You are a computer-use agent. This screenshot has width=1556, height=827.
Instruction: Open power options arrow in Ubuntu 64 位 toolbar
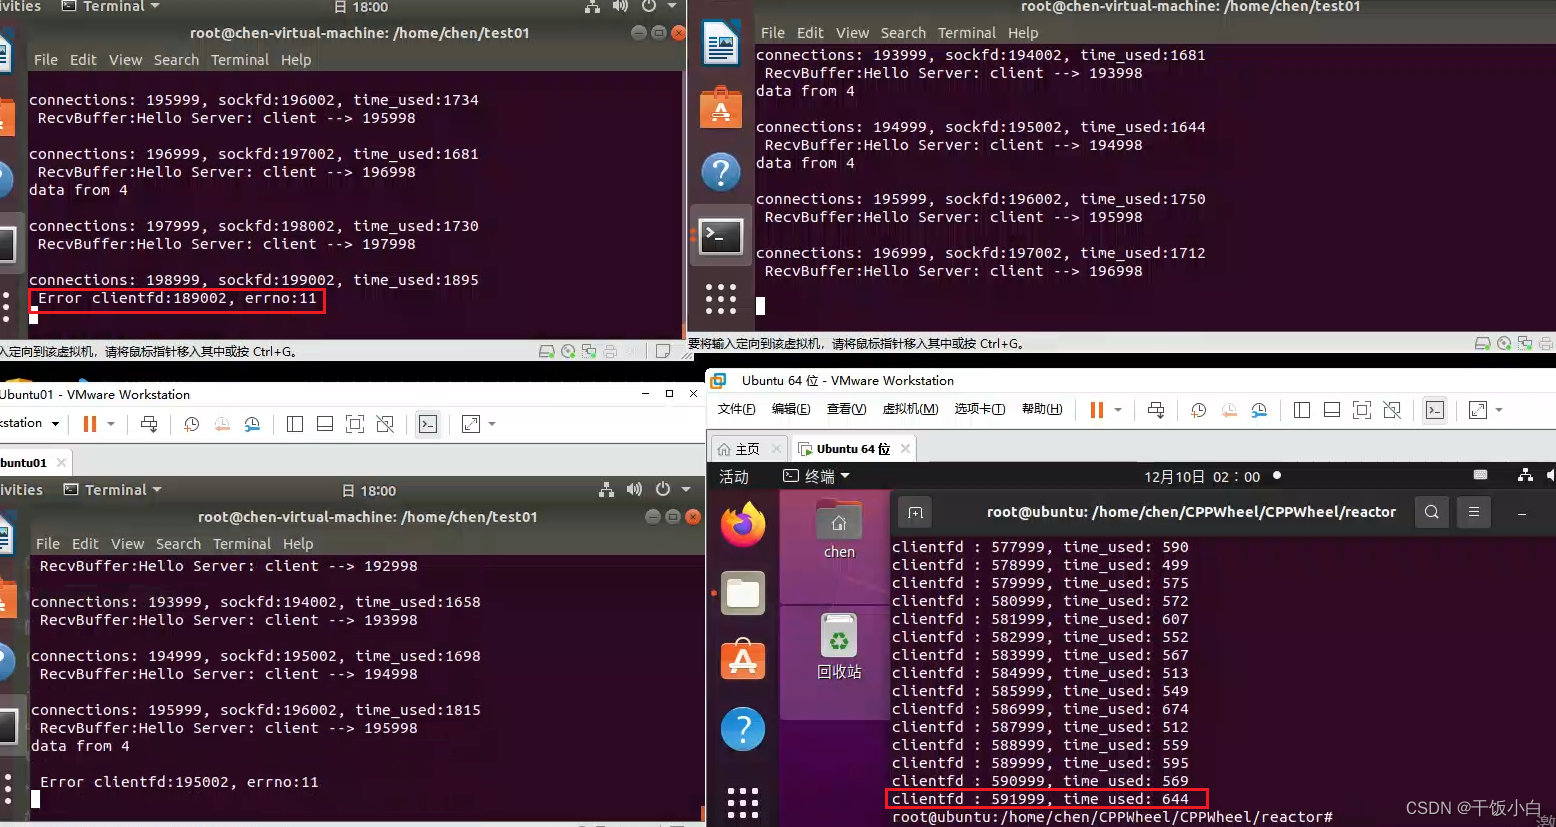[x=1118, y=410]
